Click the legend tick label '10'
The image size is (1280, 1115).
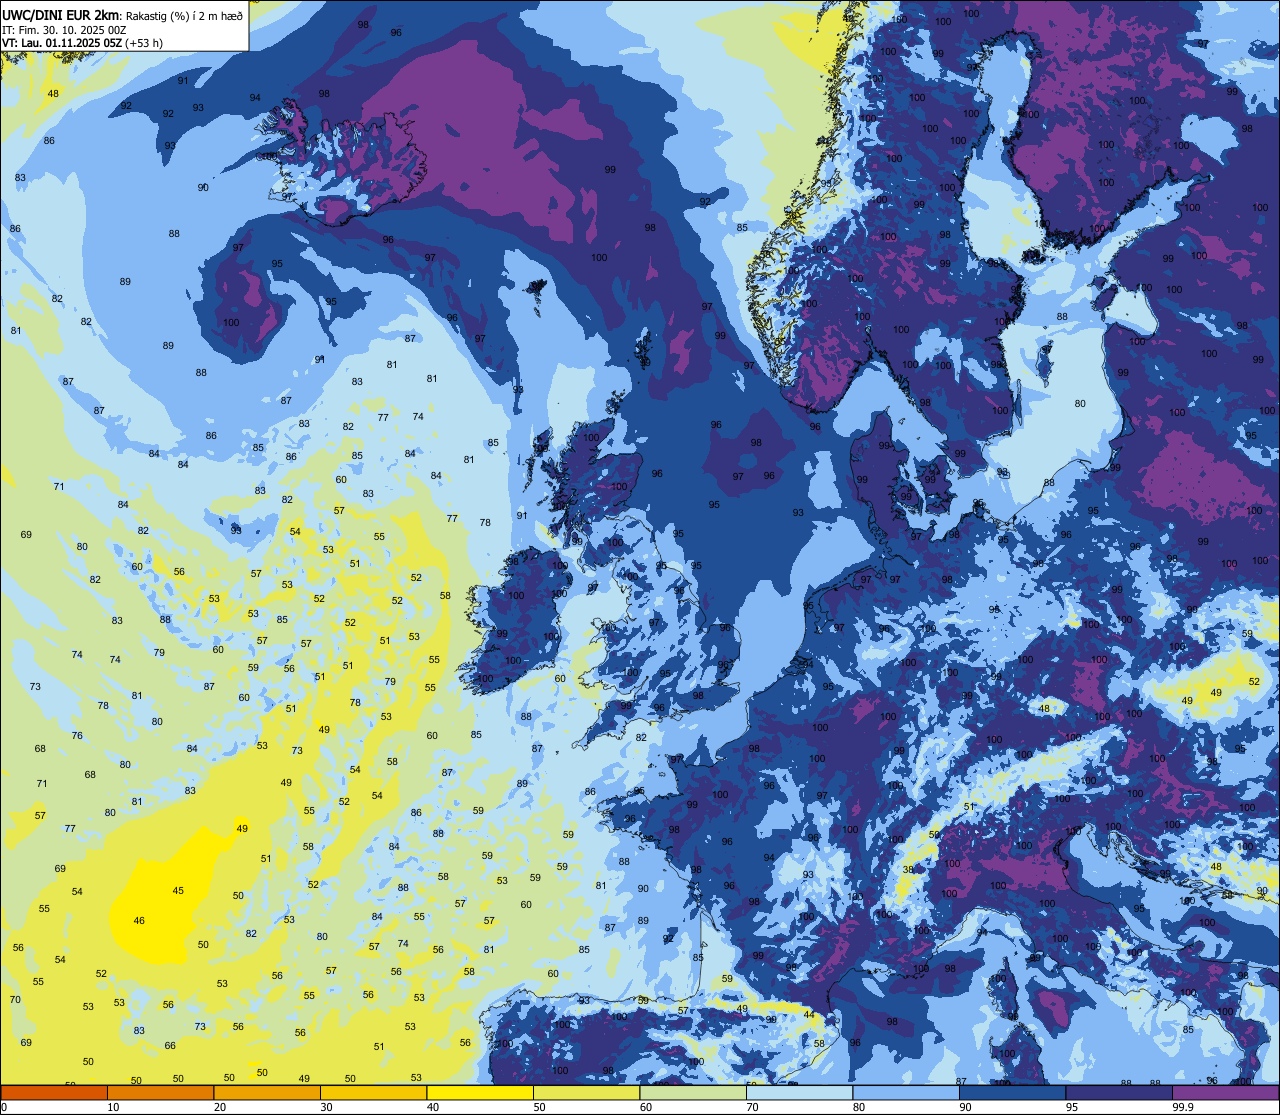[113, 1107]
